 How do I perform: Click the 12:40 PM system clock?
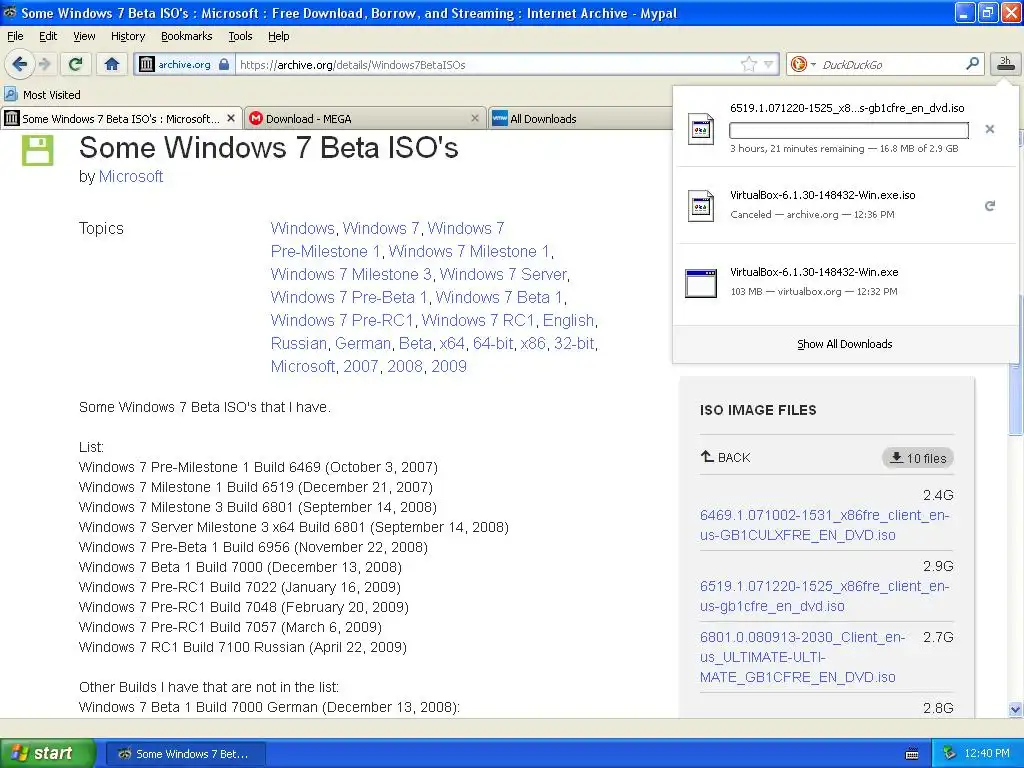tap(987, 753)
